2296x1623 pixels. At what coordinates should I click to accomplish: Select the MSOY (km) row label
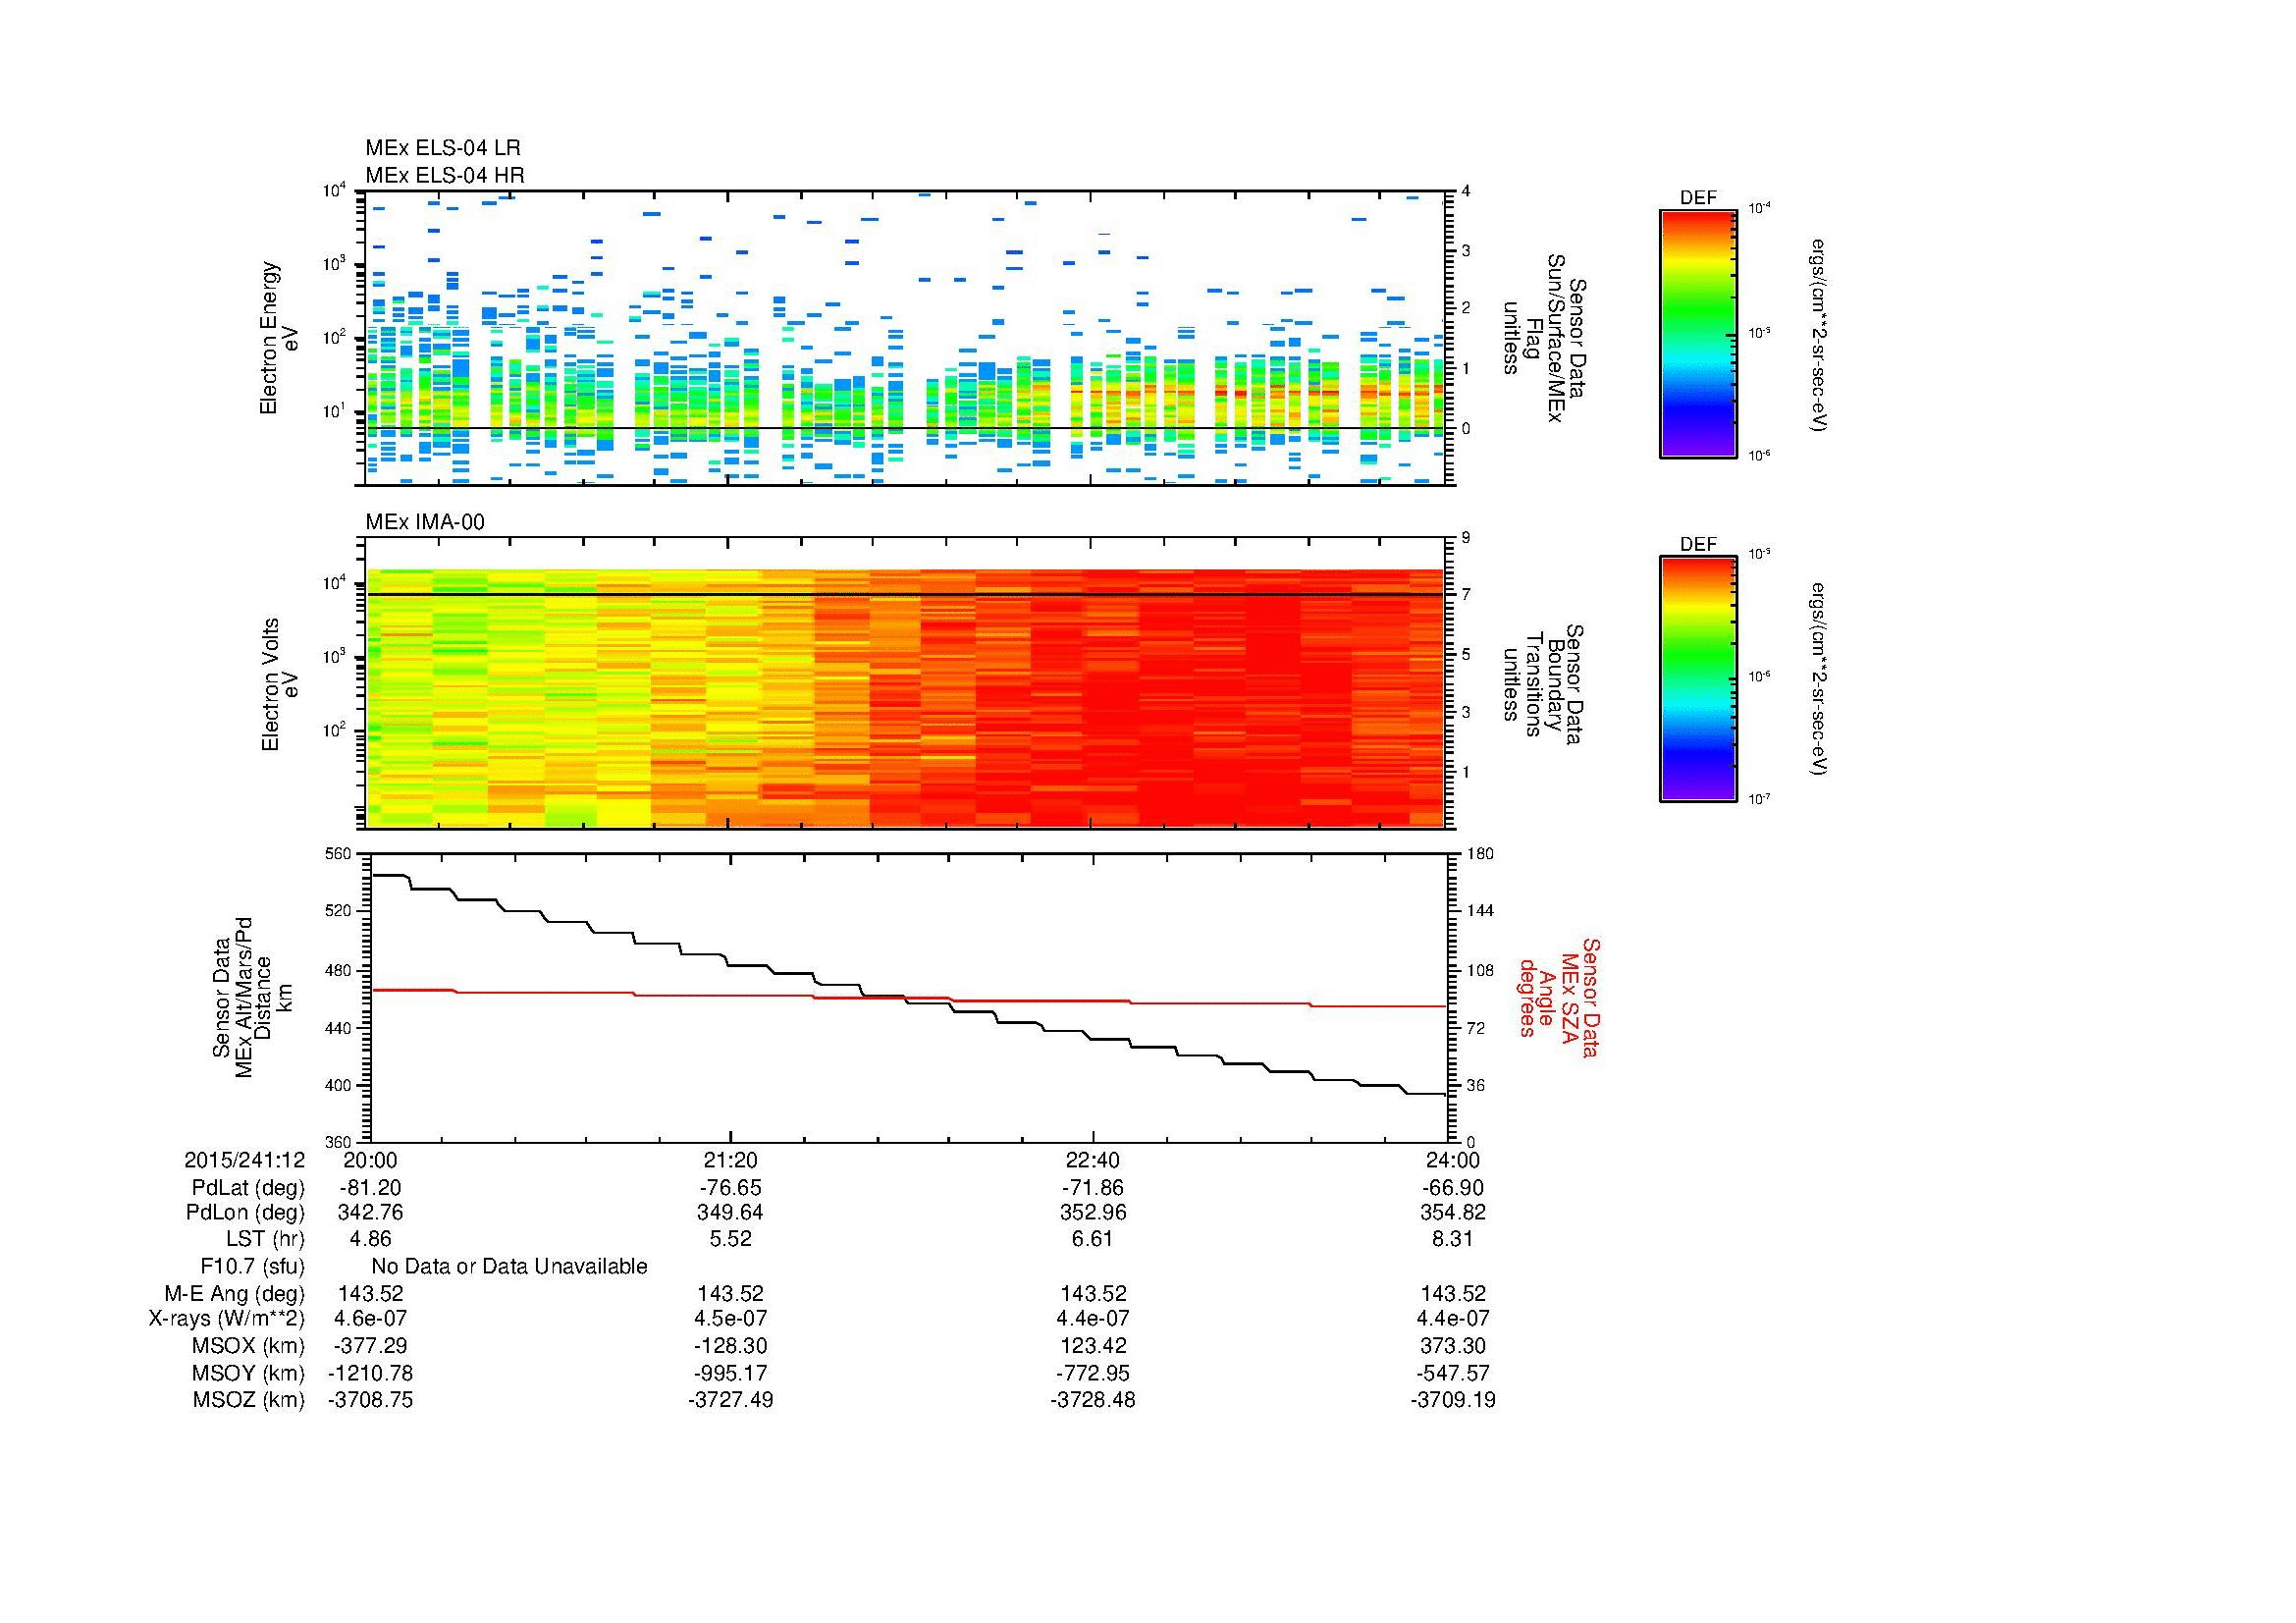[x=248, y=1373]
